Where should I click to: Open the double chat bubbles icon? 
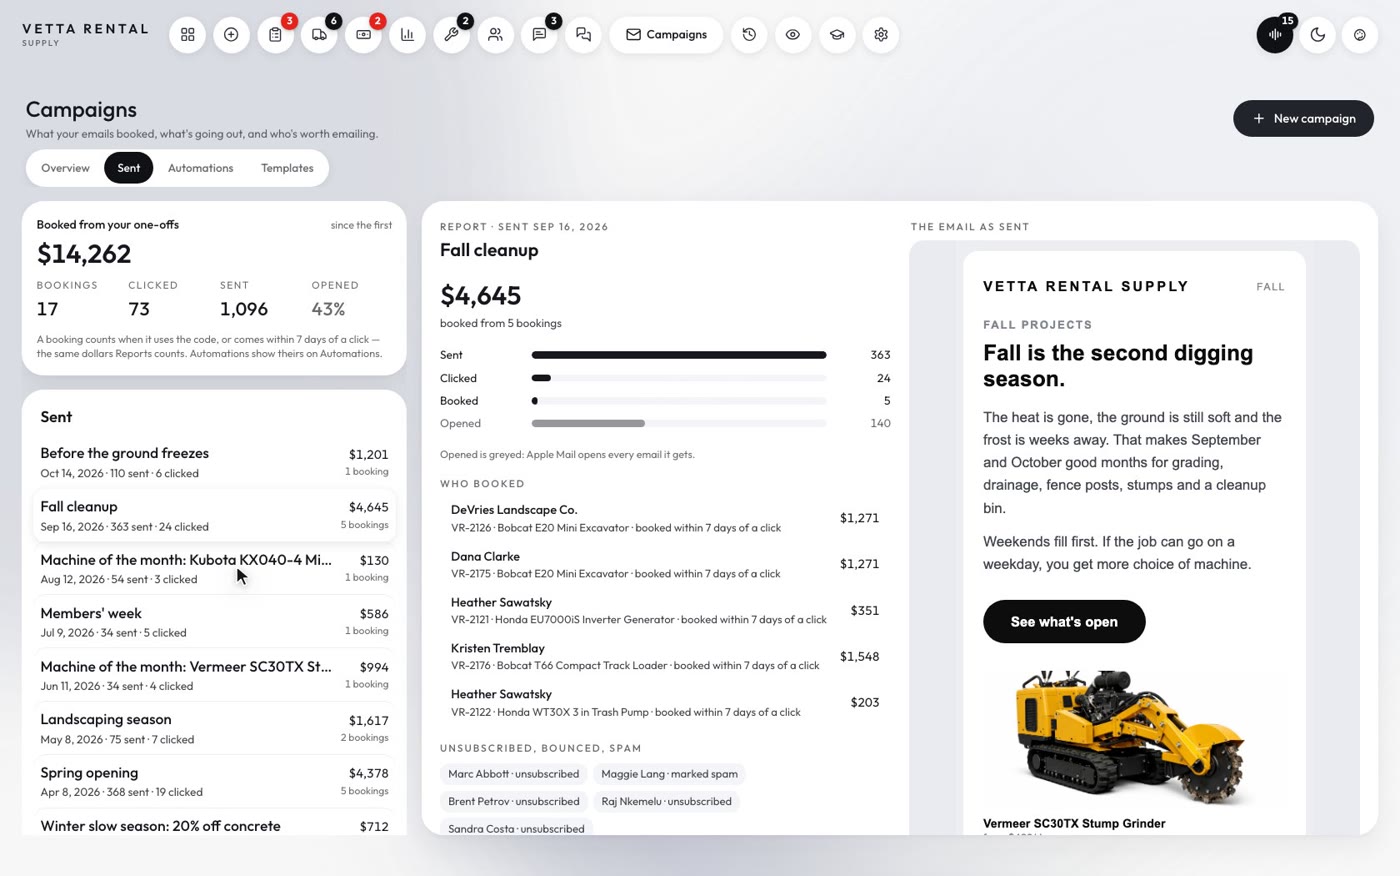click(583, 35)
